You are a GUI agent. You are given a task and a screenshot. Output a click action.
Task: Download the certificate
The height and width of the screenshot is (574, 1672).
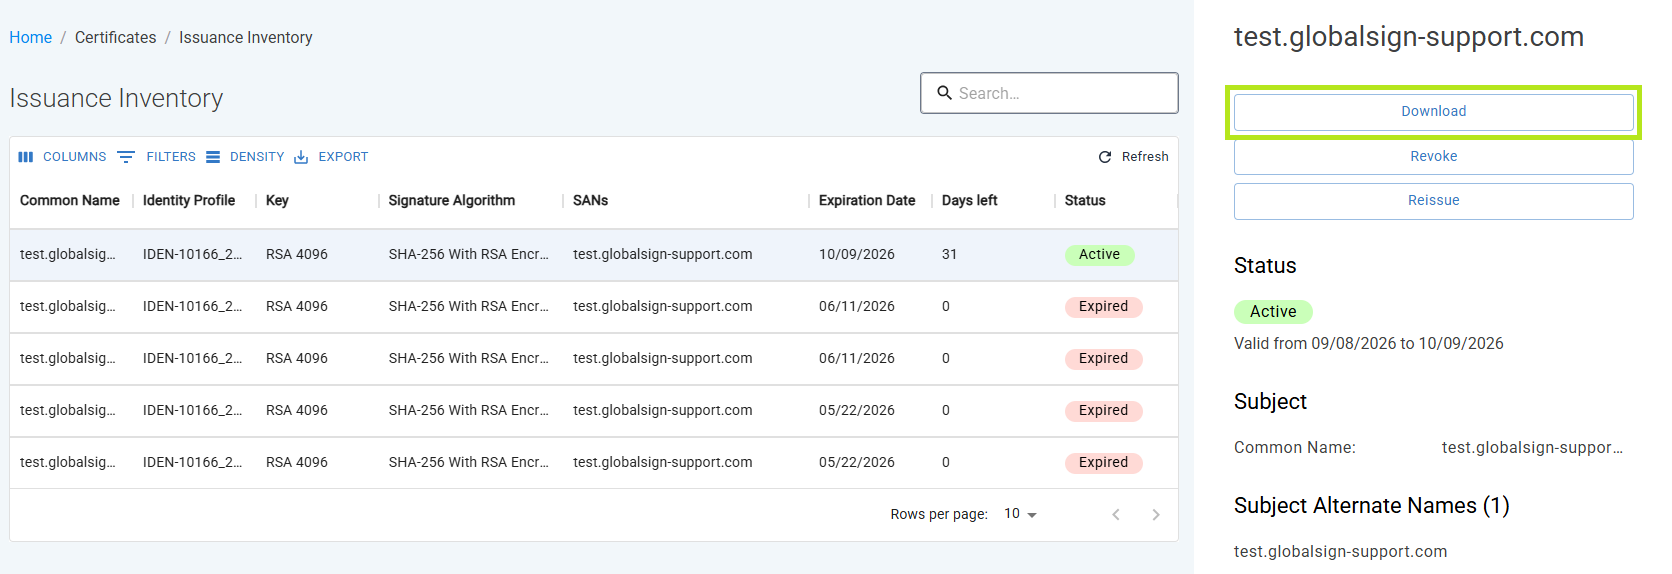[x=1433, y=112]
